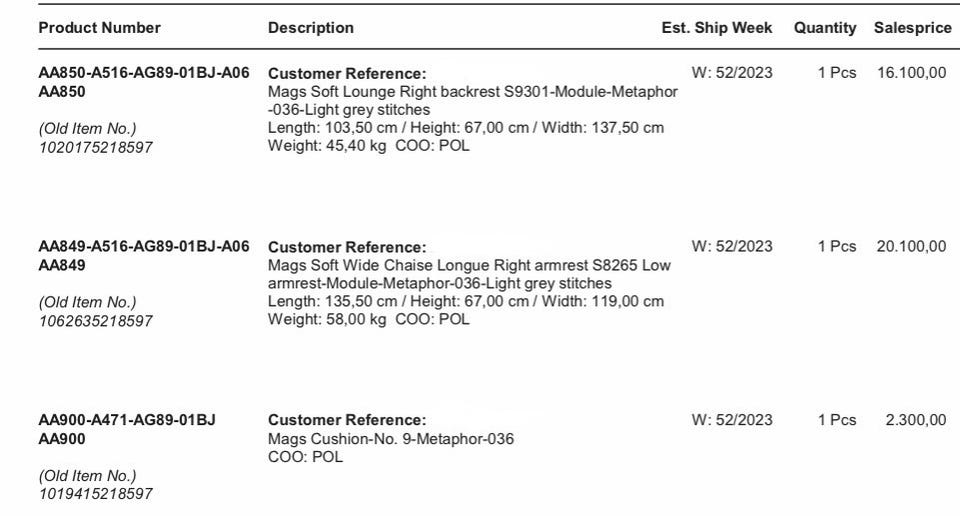Select product number AA900-A471-AG89-01BJ
Viewport: 960px width, 516px height.
(127, 420)
